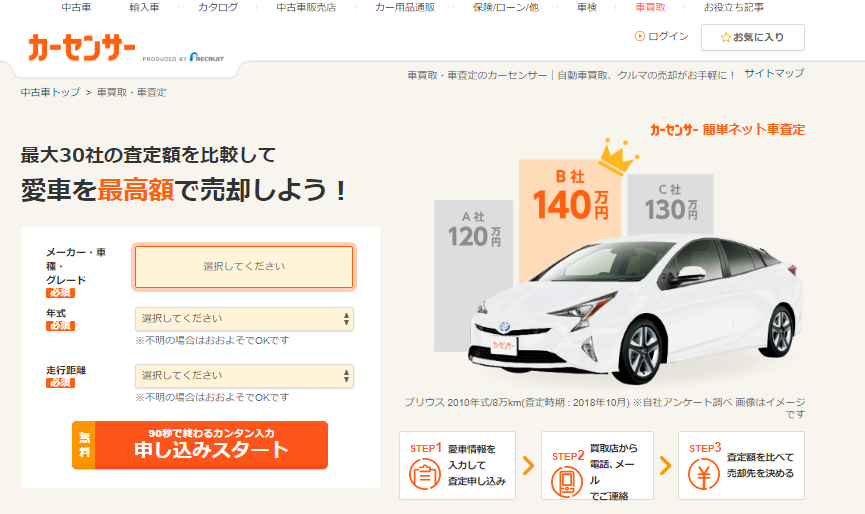Click the 愛車を最高額で売却しよう heading

184,190
